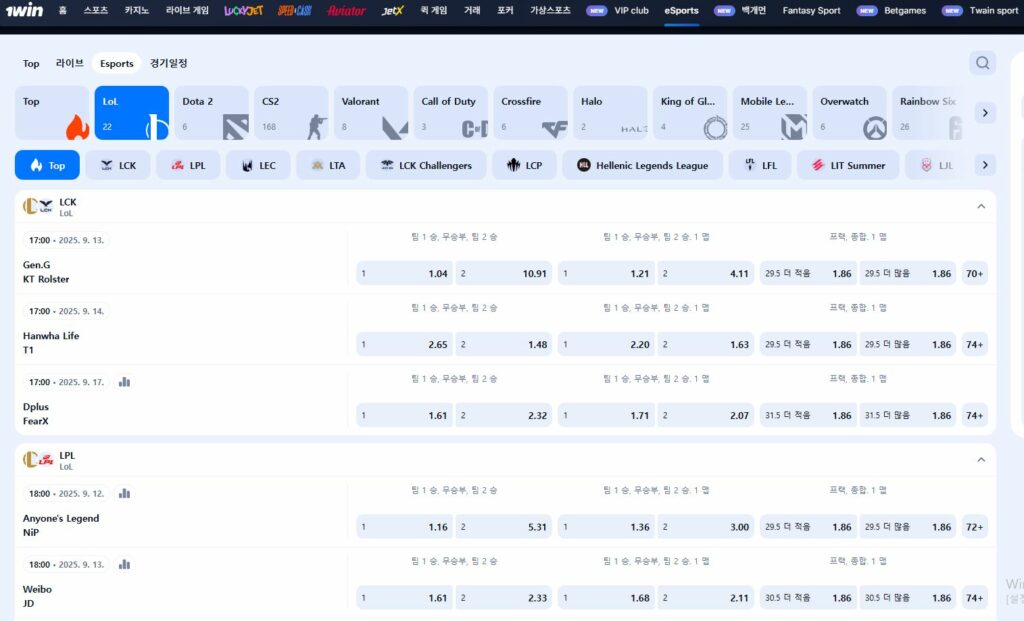
Task: Select the Dota 2 game tile
Action: click(212, 113)
